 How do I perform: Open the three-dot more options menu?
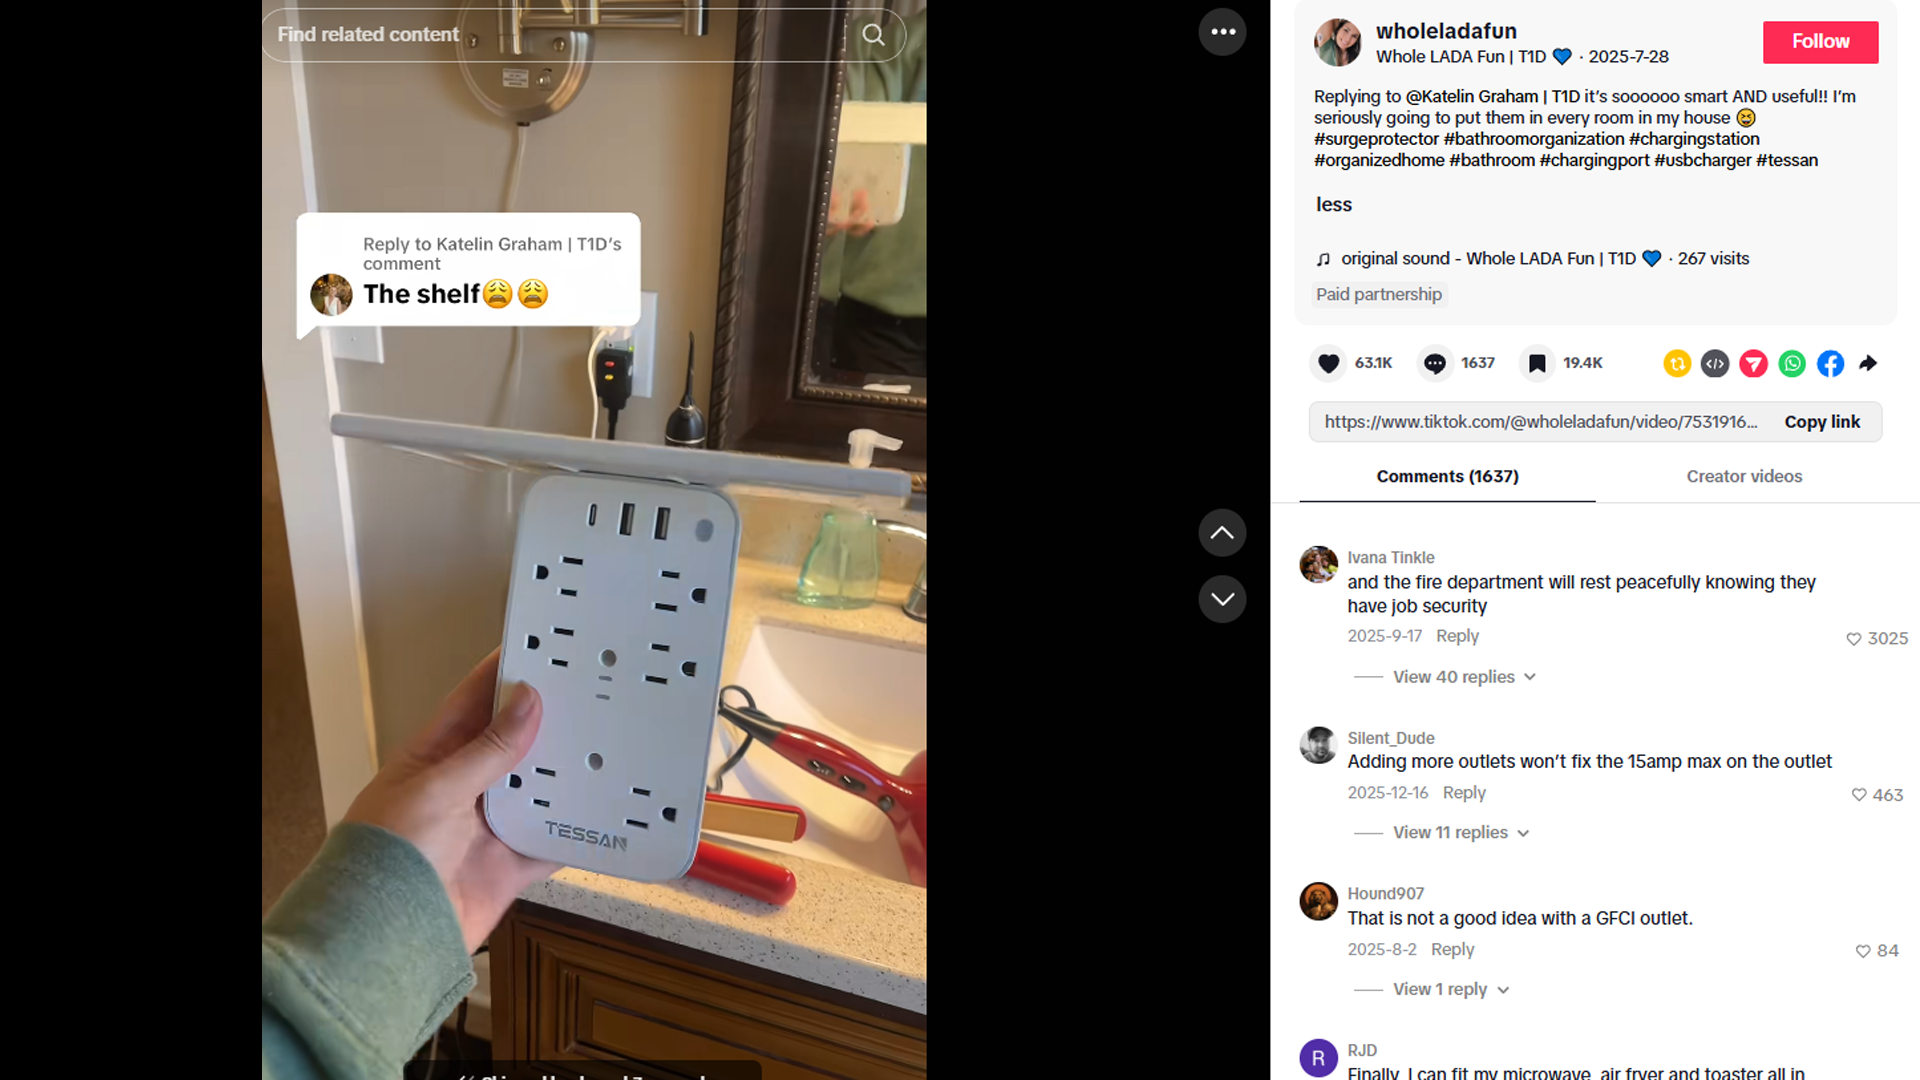(x=1222, y=32)
